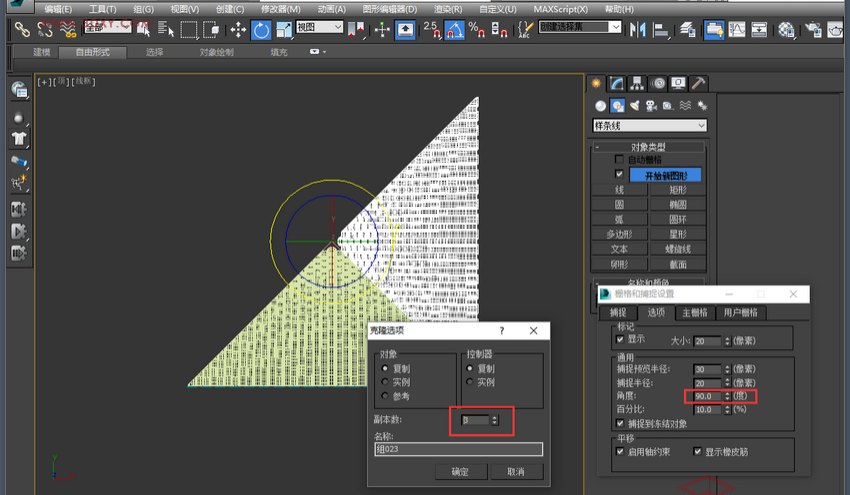Open the Curve Editor icon

[737, 29]
